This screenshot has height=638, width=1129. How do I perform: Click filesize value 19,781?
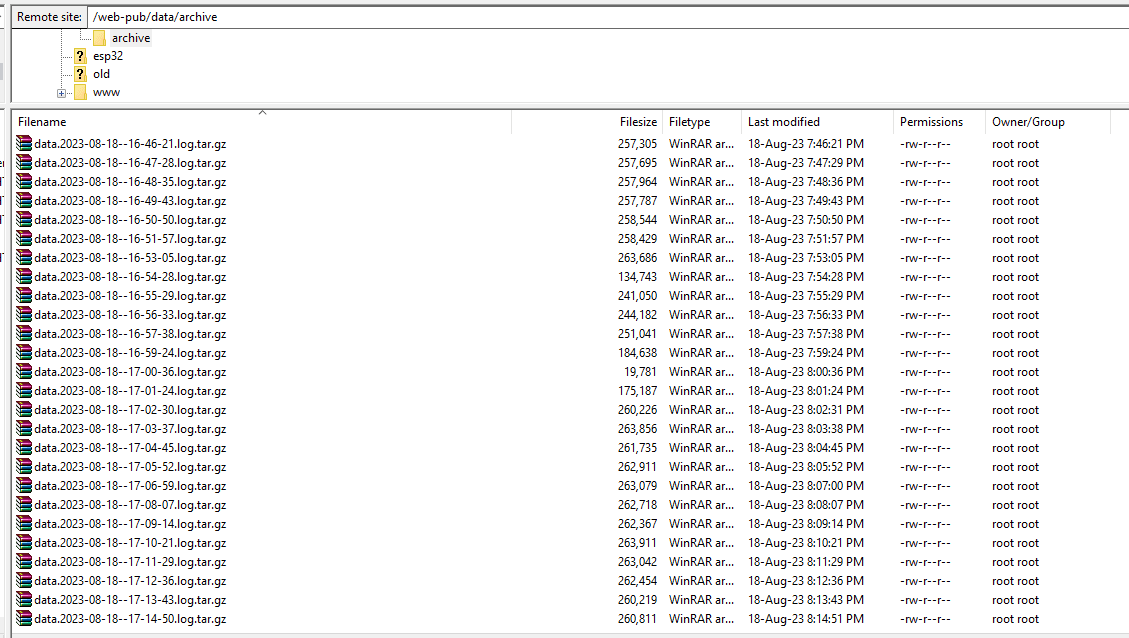coord(640,372)
